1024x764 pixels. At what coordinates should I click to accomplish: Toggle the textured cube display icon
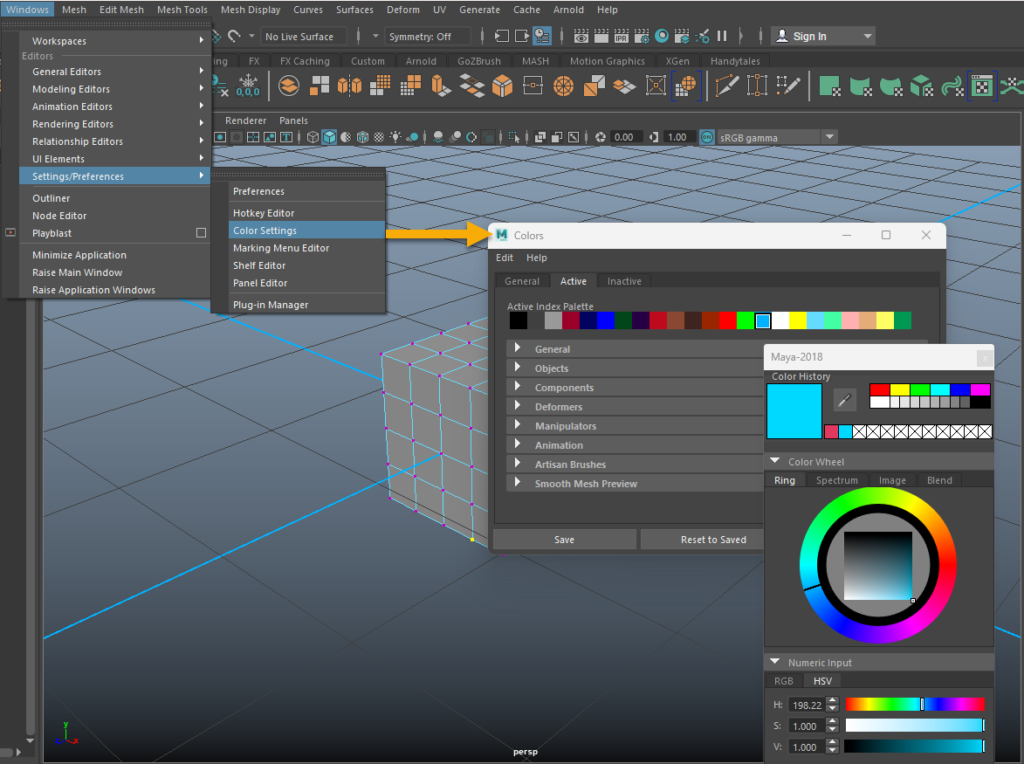tap(362, 137)
